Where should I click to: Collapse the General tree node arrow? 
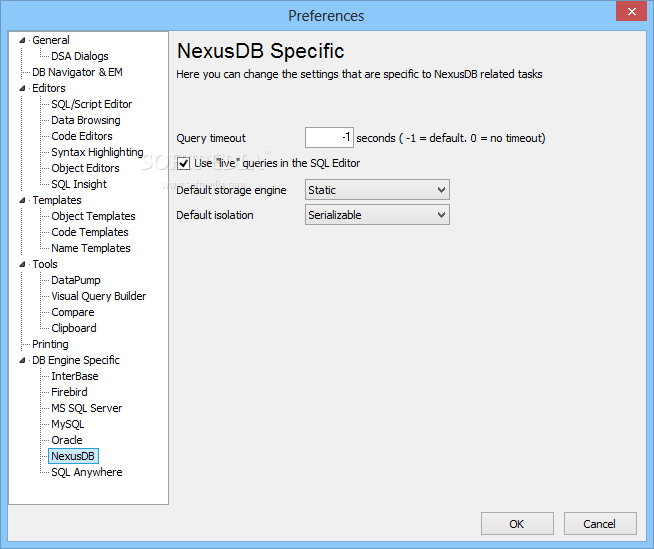(x=22, y=40)
